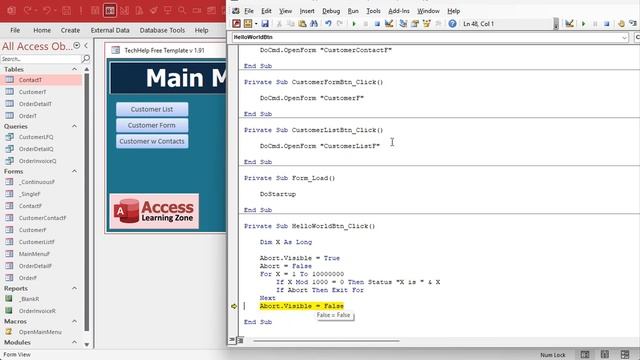Click the blue Help question mark icon
640x360 pixels.
(x=452, y=24)
